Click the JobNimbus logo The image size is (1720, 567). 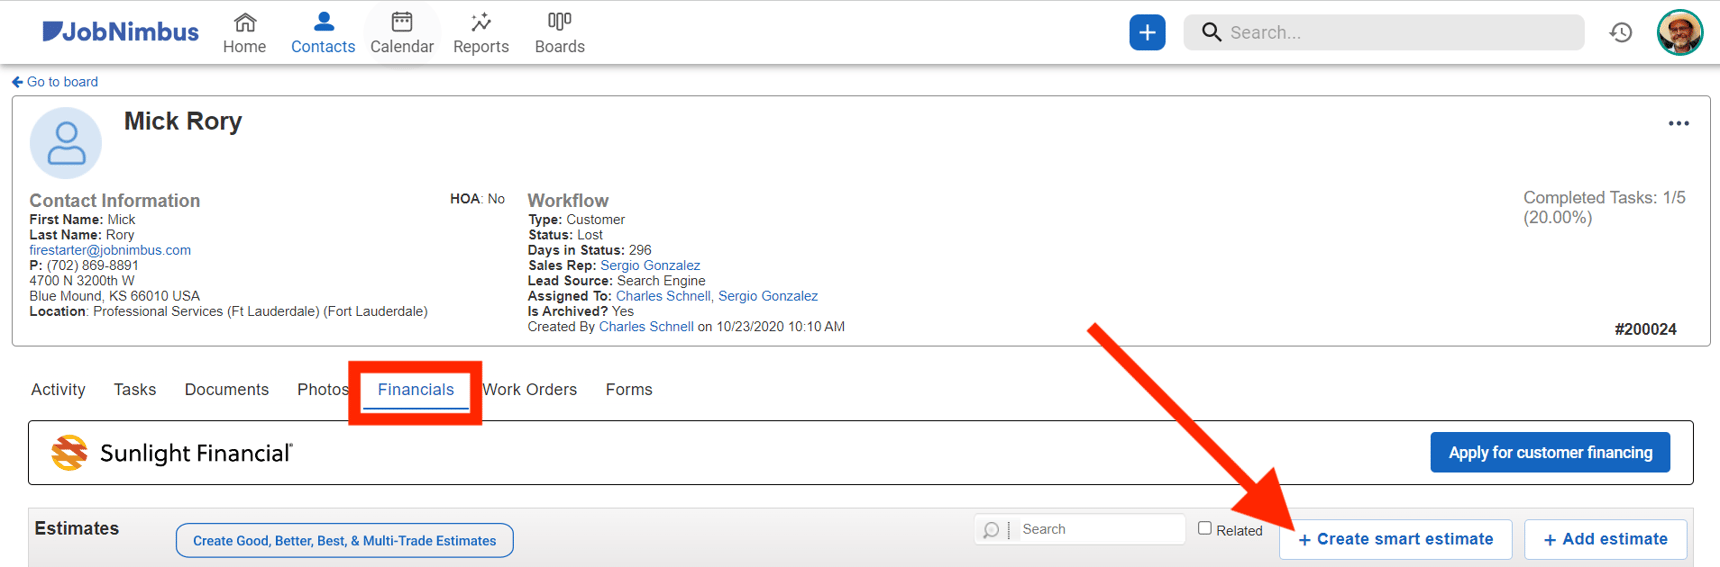120,32
